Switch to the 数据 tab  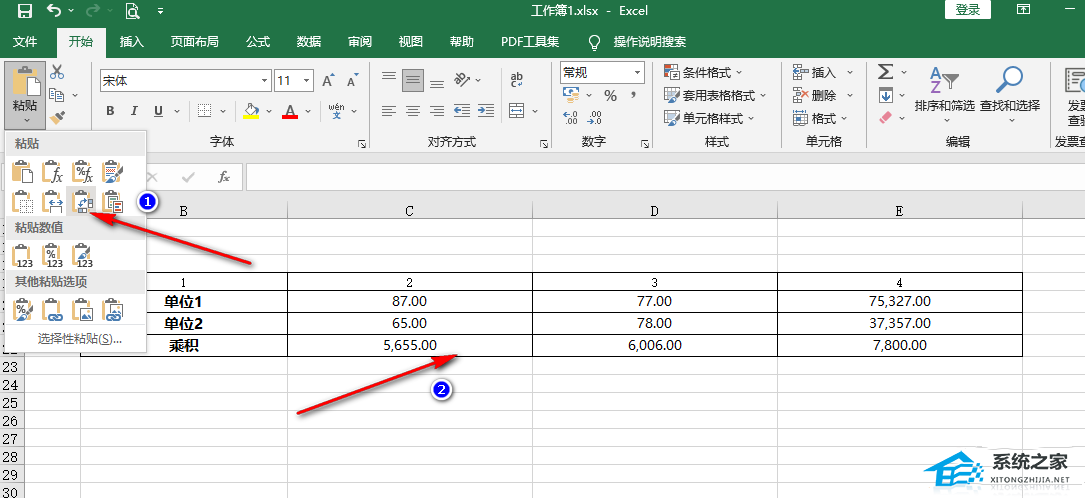coord(309,42)
